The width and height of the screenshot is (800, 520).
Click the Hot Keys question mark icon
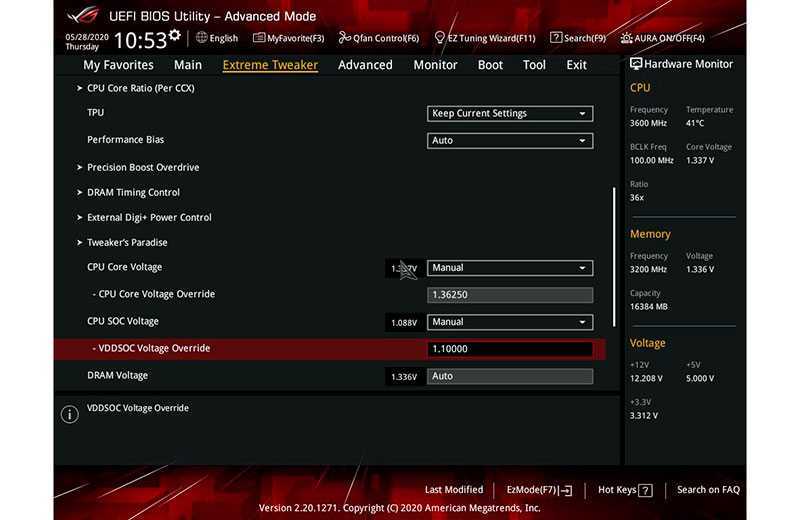pos(645,491)
